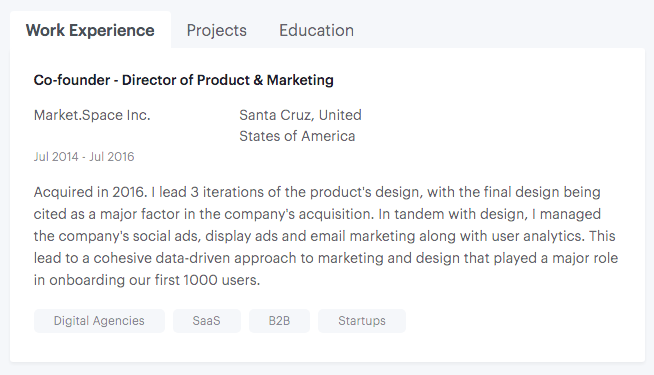Image resolution: width=654 pixels, height=375 pixels.
Task: Click the Market.Space Inc. company name
Action: coord(92,115)
